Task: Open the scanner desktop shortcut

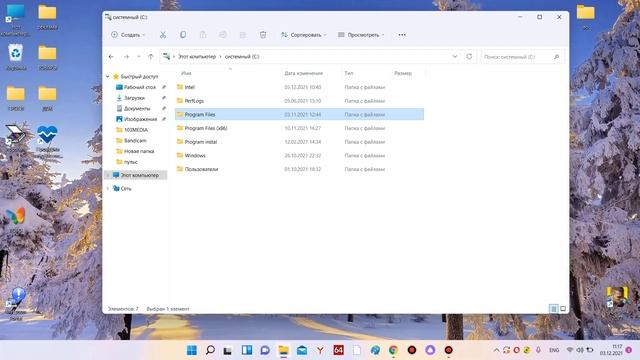Action: 16,138
